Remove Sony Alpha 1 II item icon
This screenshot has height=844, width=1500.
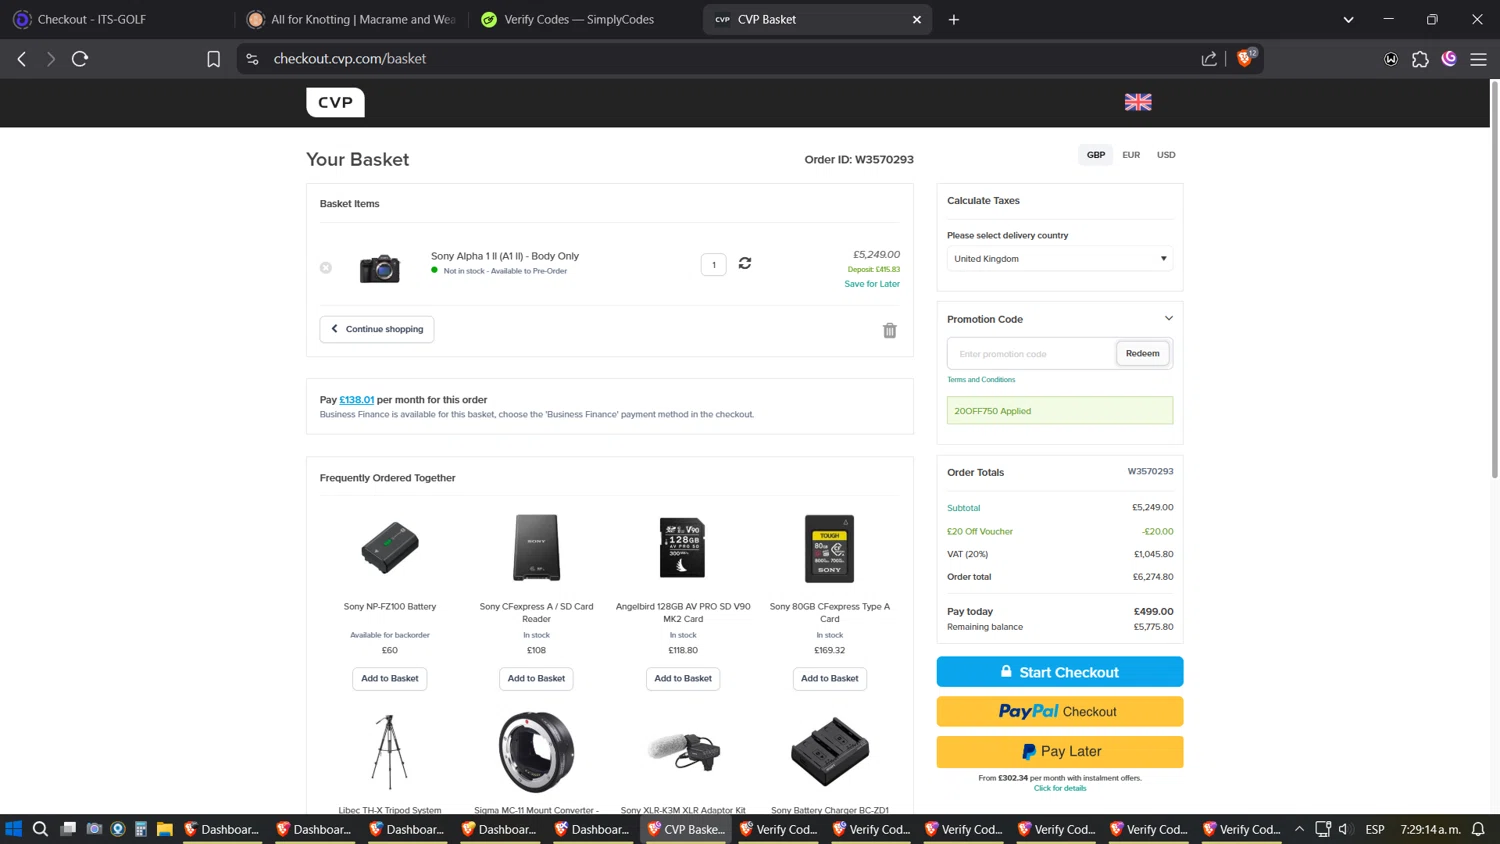pyautogui.click(x=326, y=268)
